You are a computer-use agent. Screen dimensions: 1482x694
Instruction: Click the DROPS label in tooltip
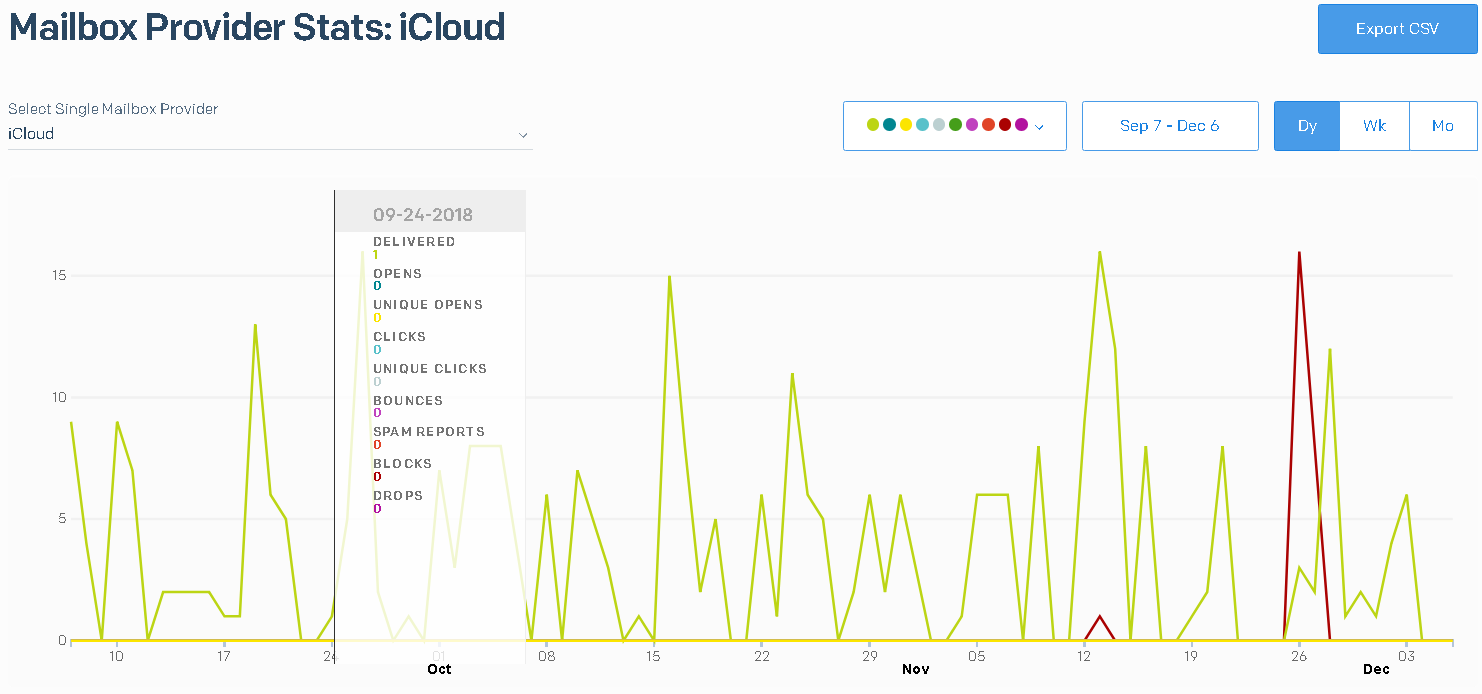(x=398, y=496)
